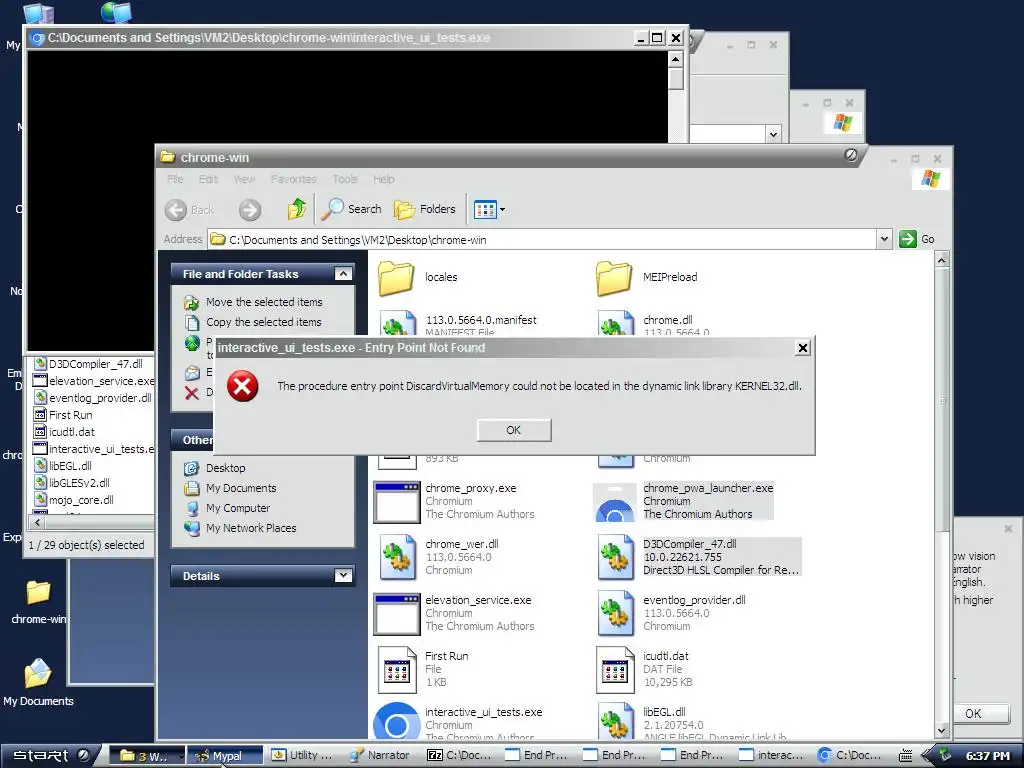Click left scroll arrow in background file list

37,522
